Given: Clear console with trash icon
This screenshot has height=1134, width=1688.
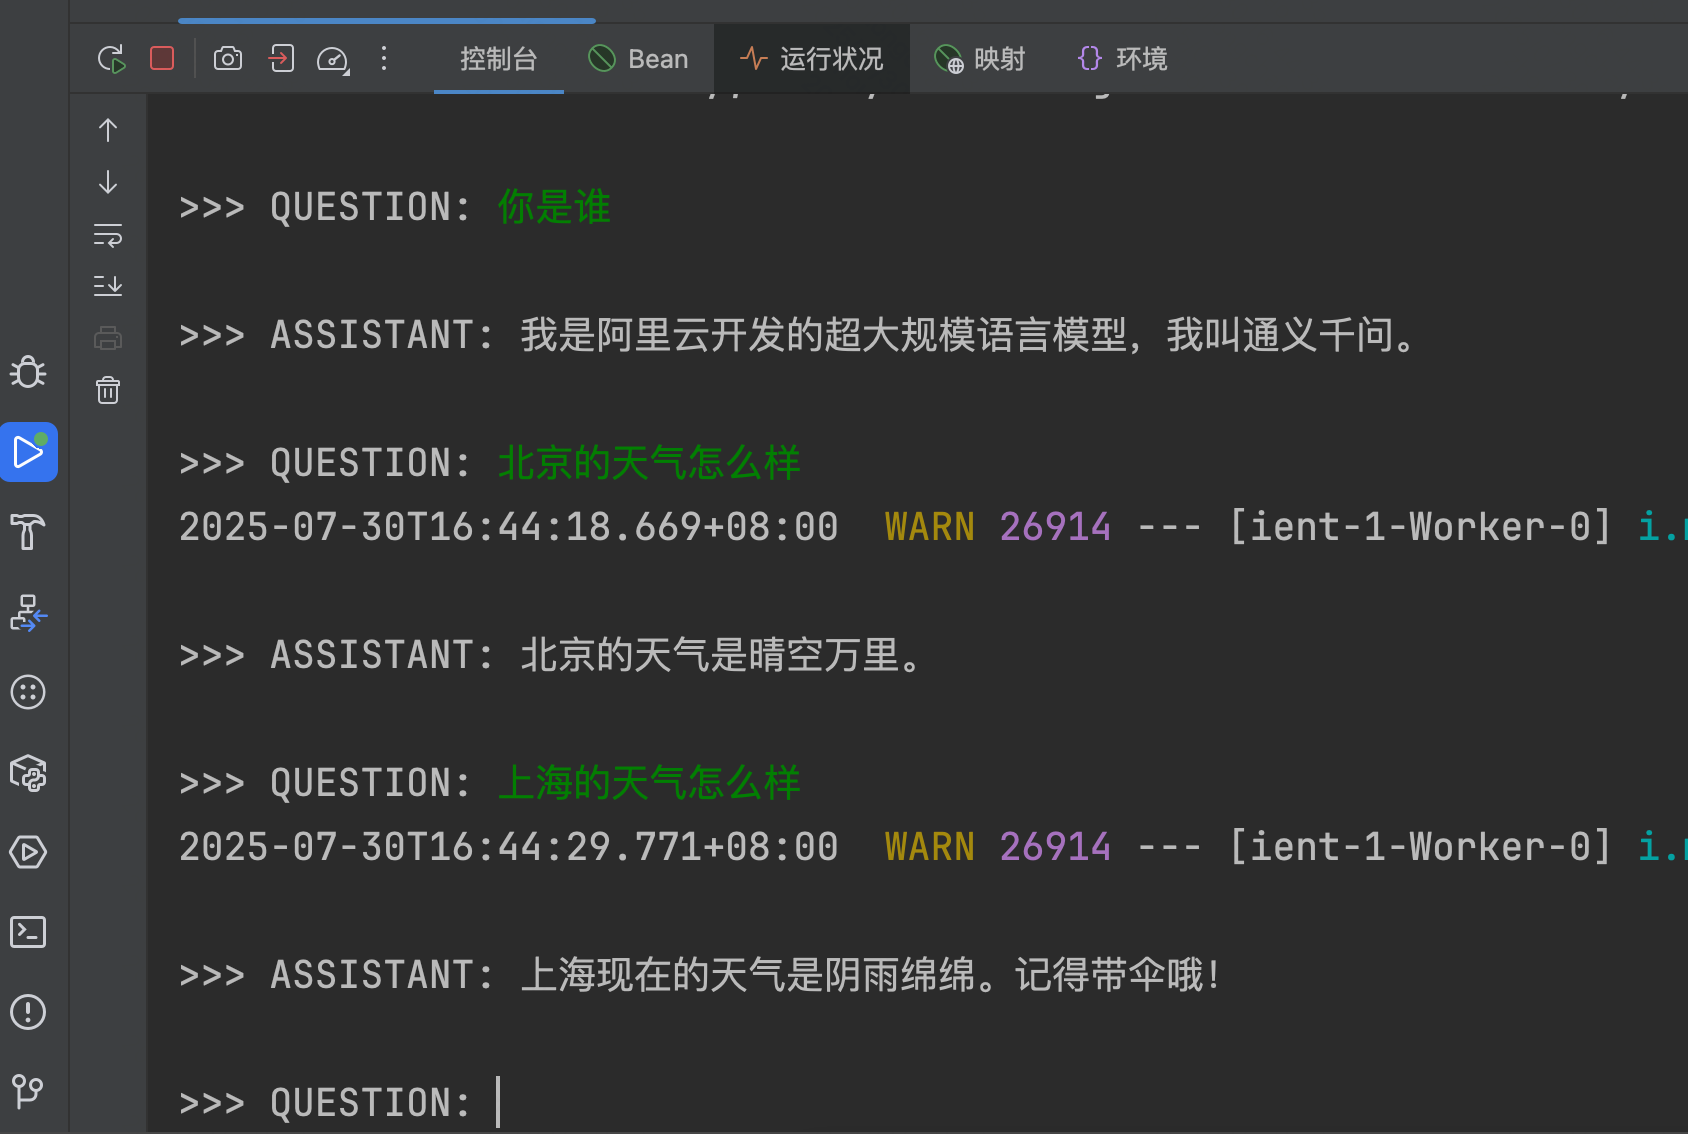Looking at the screenshot, I should coord(108,390).
